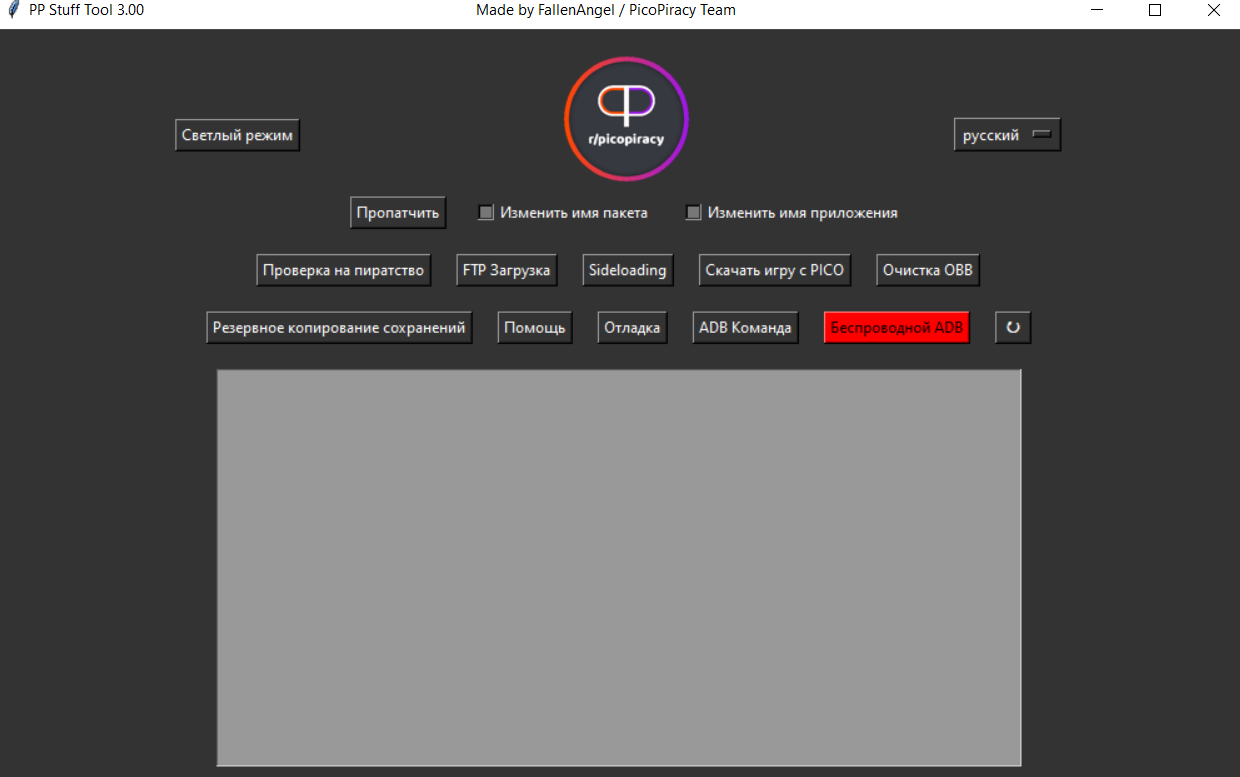Enable Изменить имя приложения checkbox
Screen dimensions: 1240x777
(693, 213)
